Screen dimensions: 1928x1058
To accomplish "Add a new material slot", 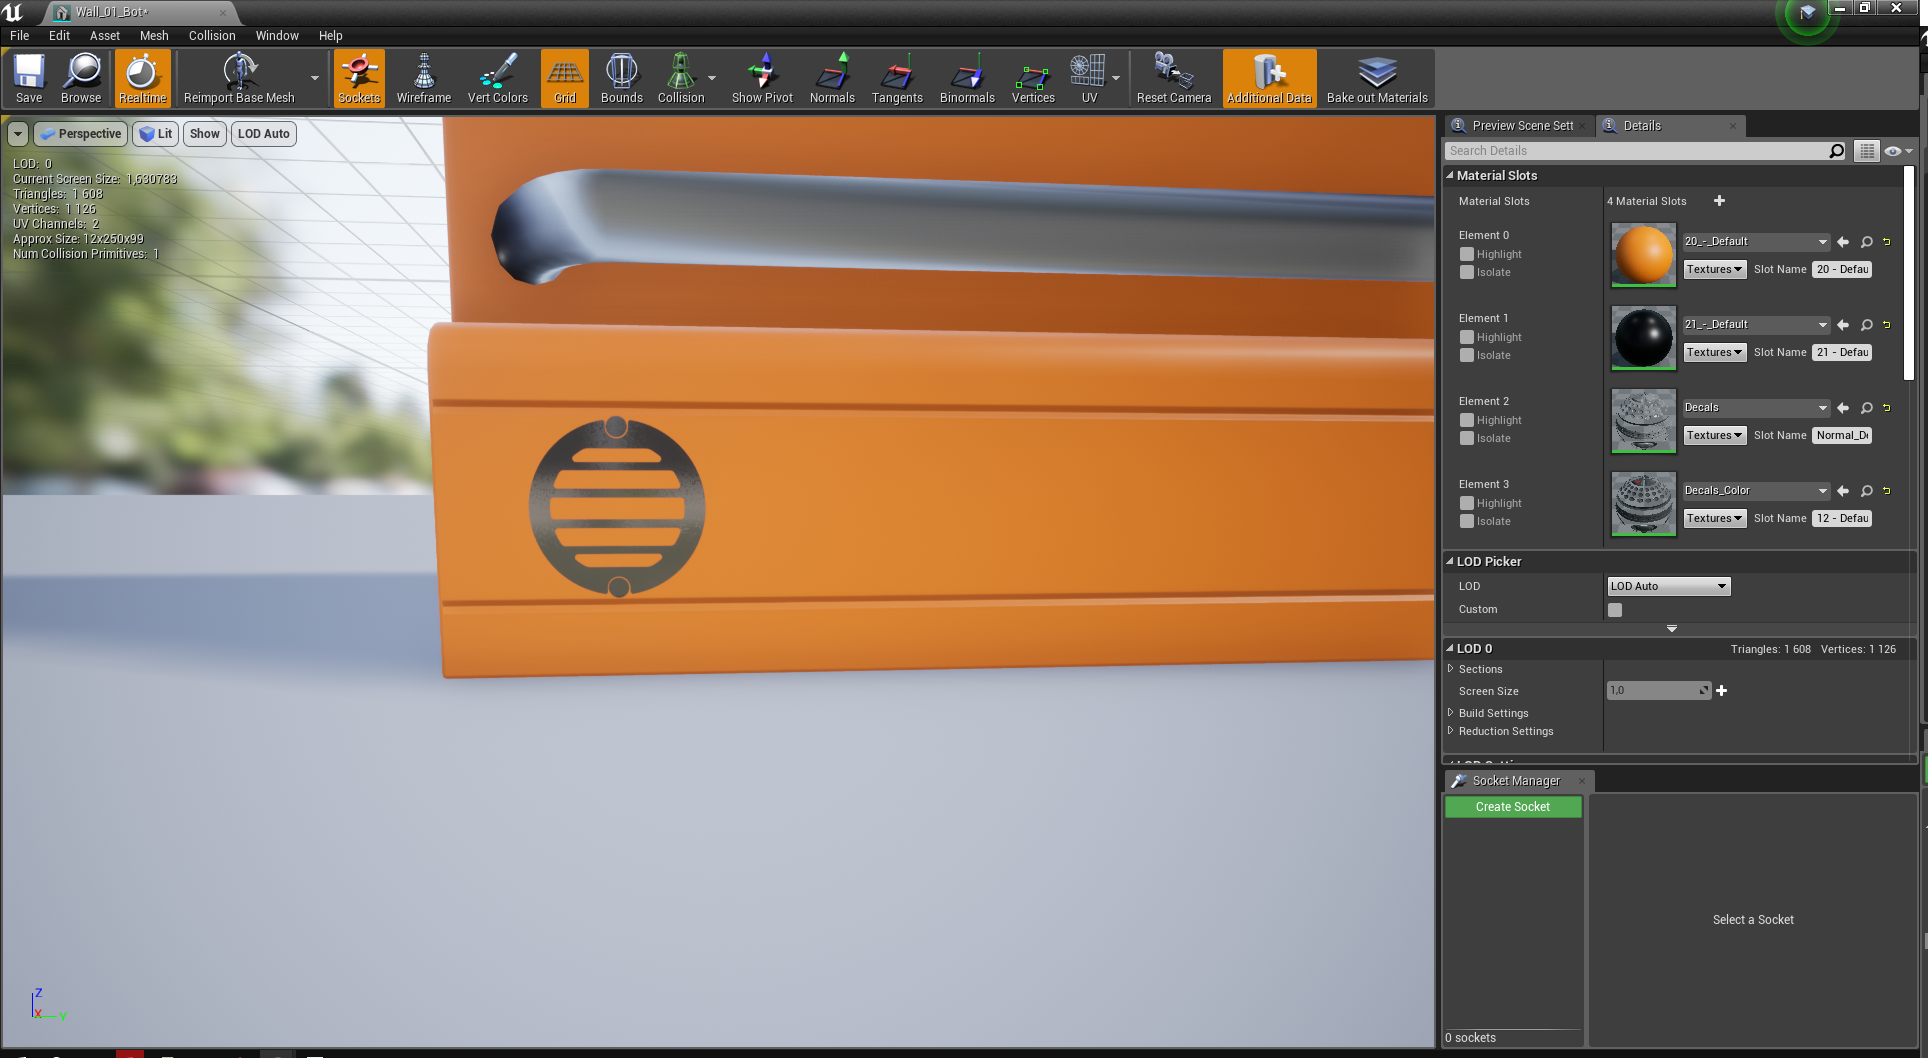I will point(1719,201).
